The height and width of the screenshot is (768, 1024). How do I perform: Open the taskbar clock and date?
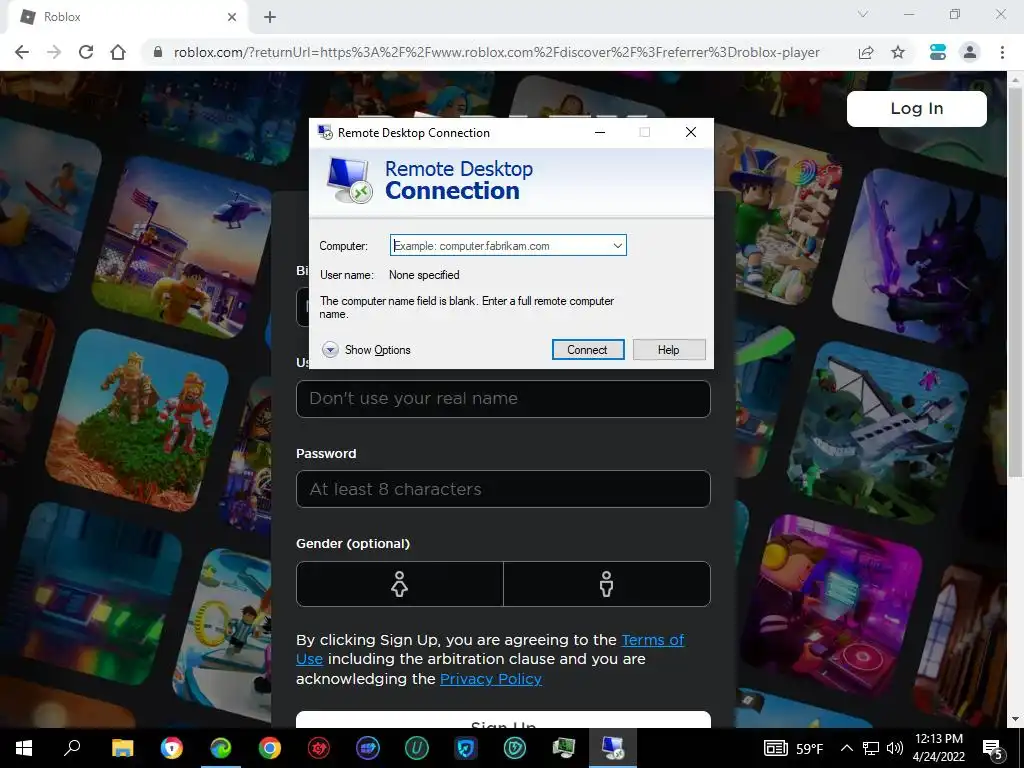(x=938, y=748)
